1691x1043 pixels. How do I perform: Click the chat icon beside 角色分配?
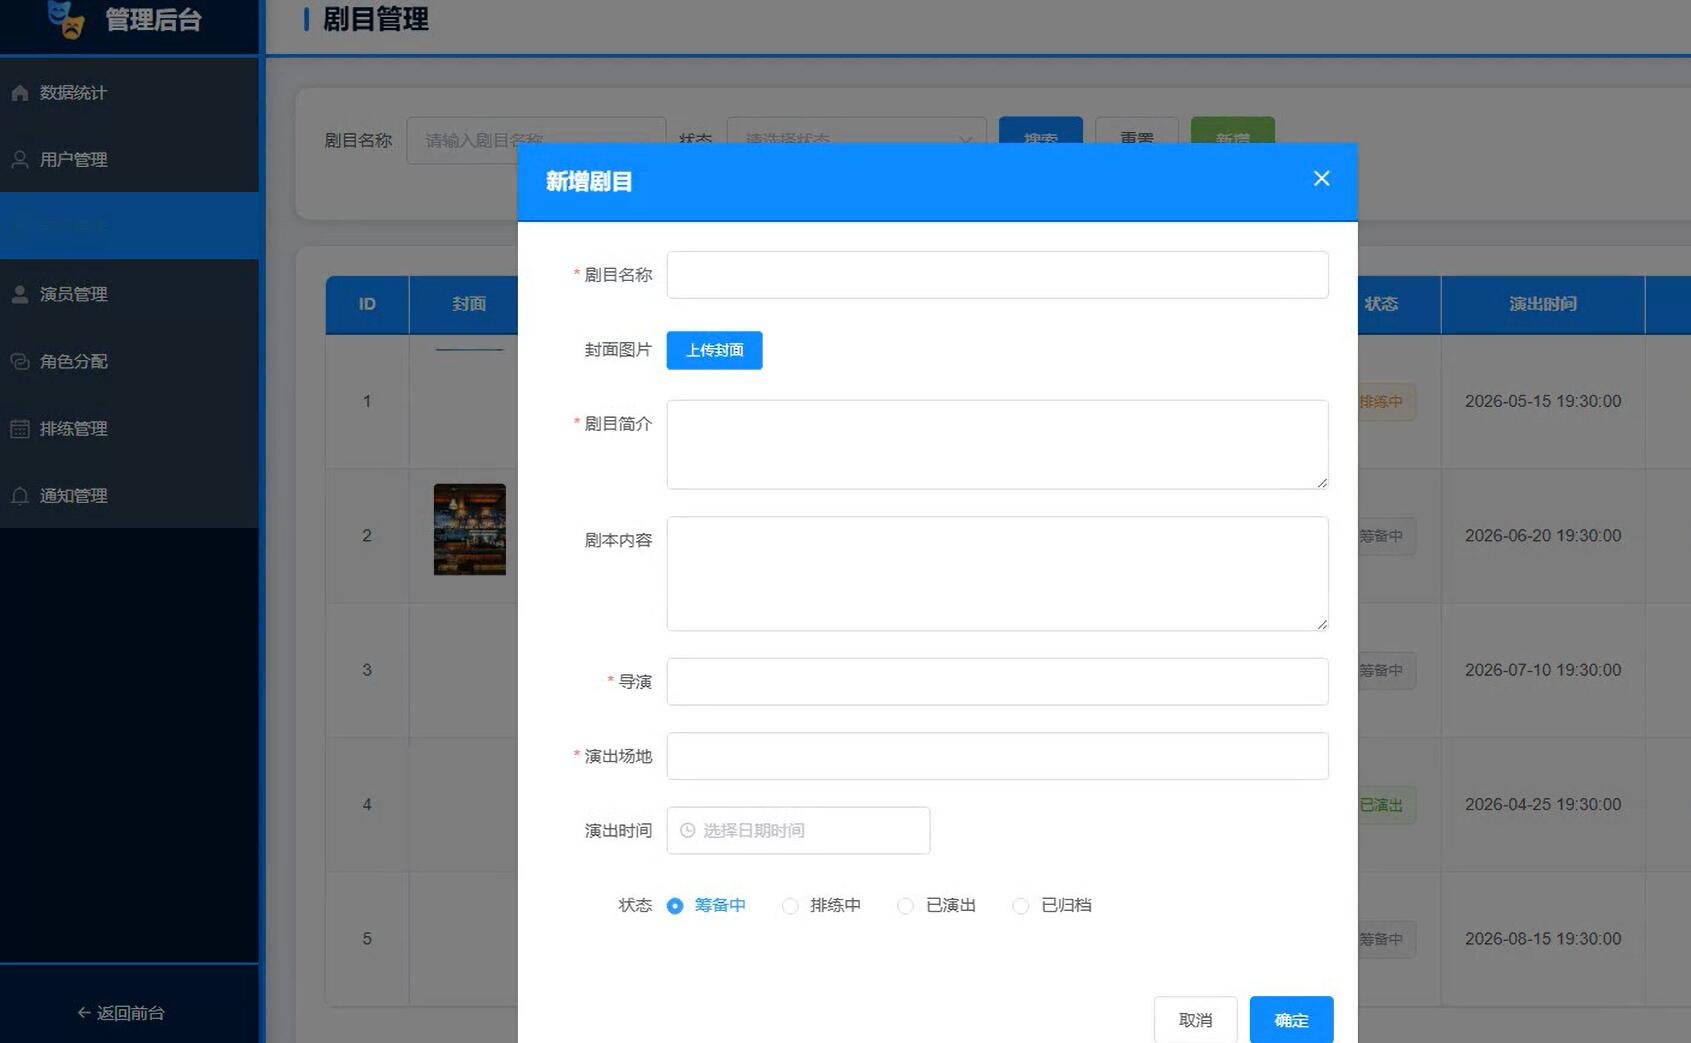coord(20,361)
